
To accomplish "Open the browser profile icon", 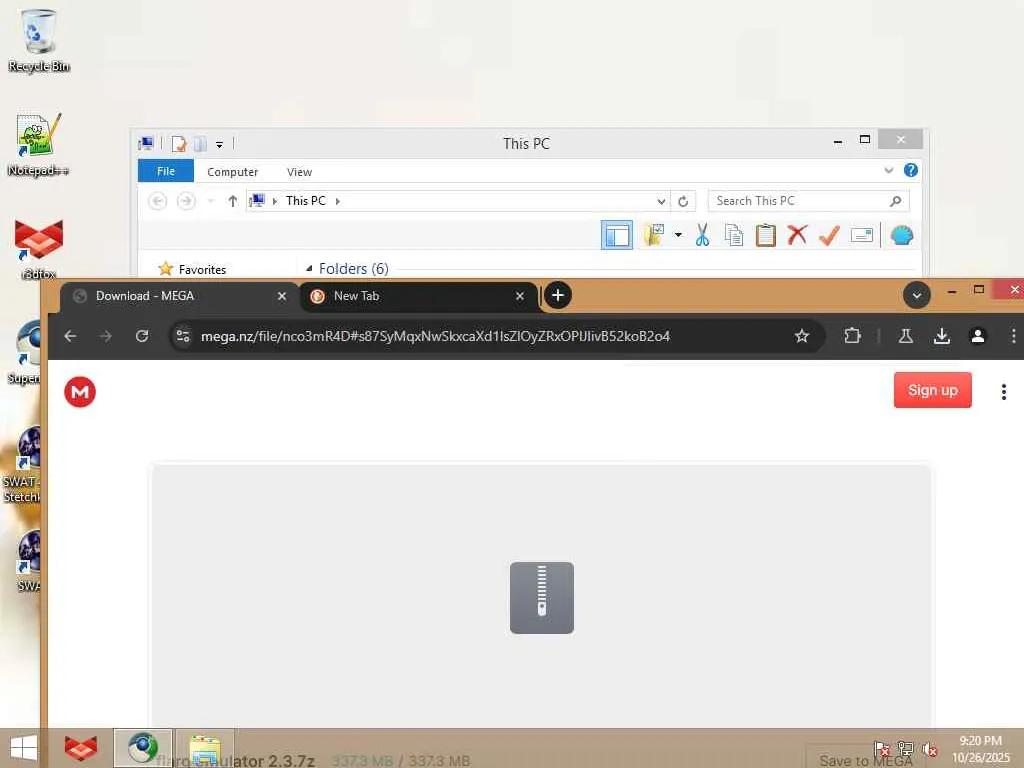I will (x=978, y=336).
